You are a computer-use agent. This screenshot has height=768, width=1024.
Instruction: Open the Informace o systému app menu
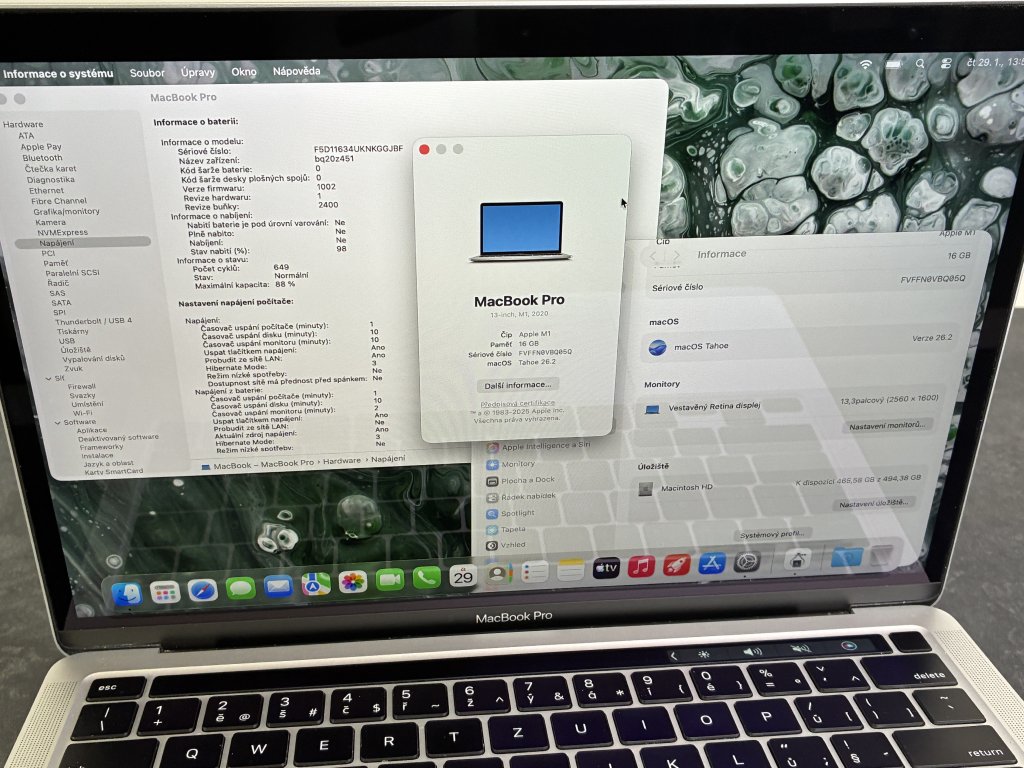(57, 74)
